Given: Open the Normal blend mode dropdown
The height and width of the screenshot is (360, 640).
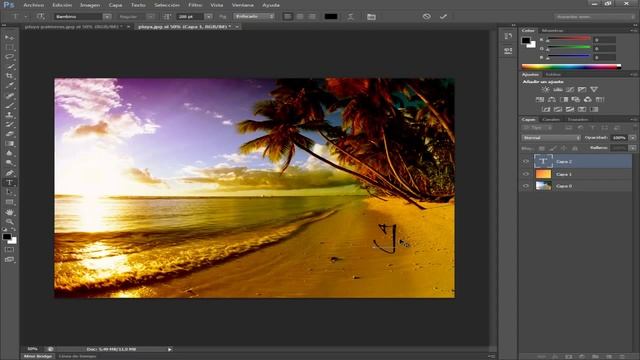Looking at the screenshot, I should 551,138.
